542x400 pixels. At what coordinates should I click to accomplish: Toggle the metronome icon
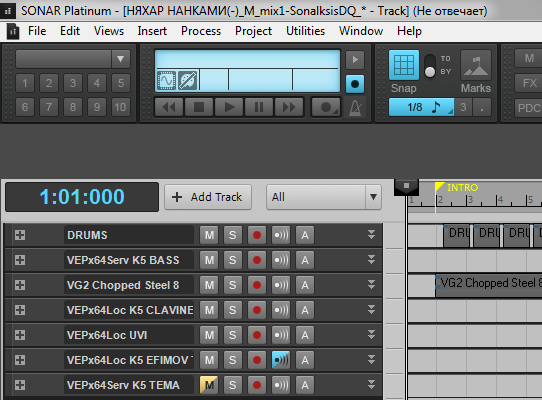tap(356, 108)
